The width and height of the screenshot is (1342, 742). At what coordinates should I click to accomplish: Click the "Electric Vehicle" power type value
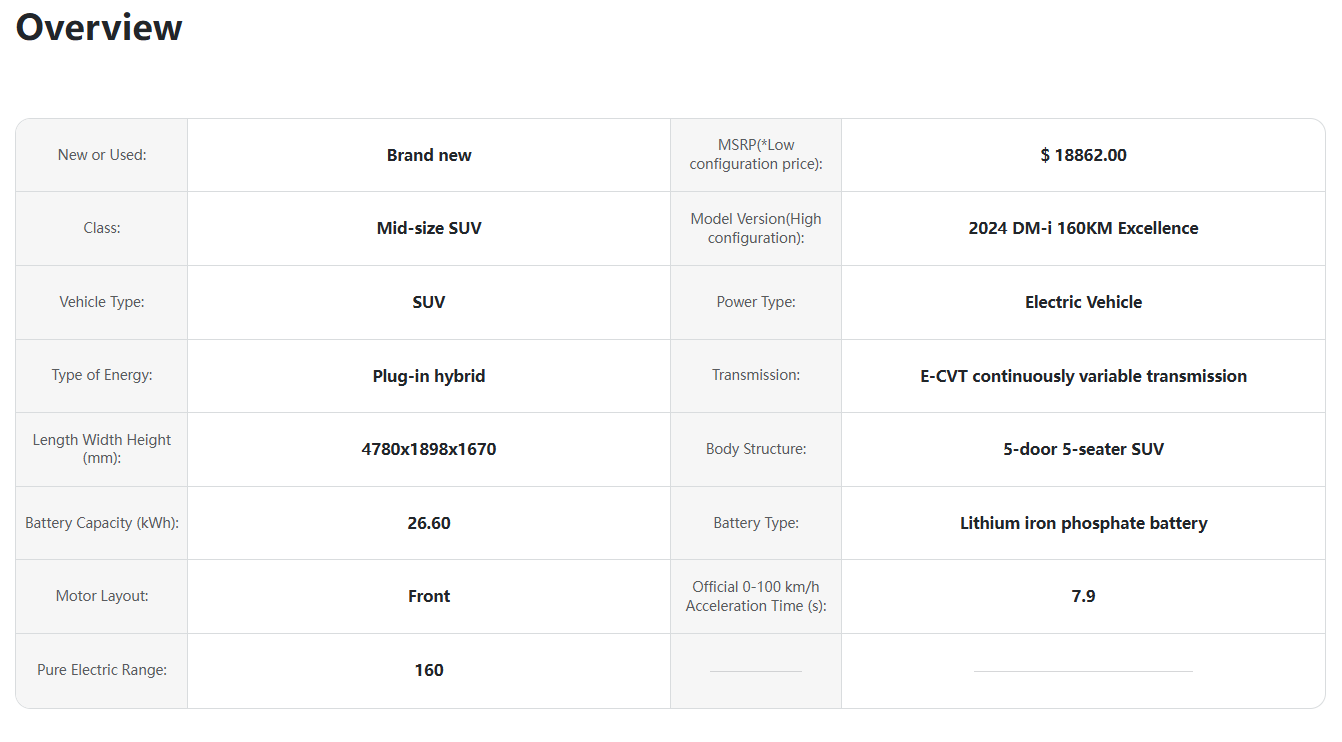pyautogui.click(x=1083, y=302)
